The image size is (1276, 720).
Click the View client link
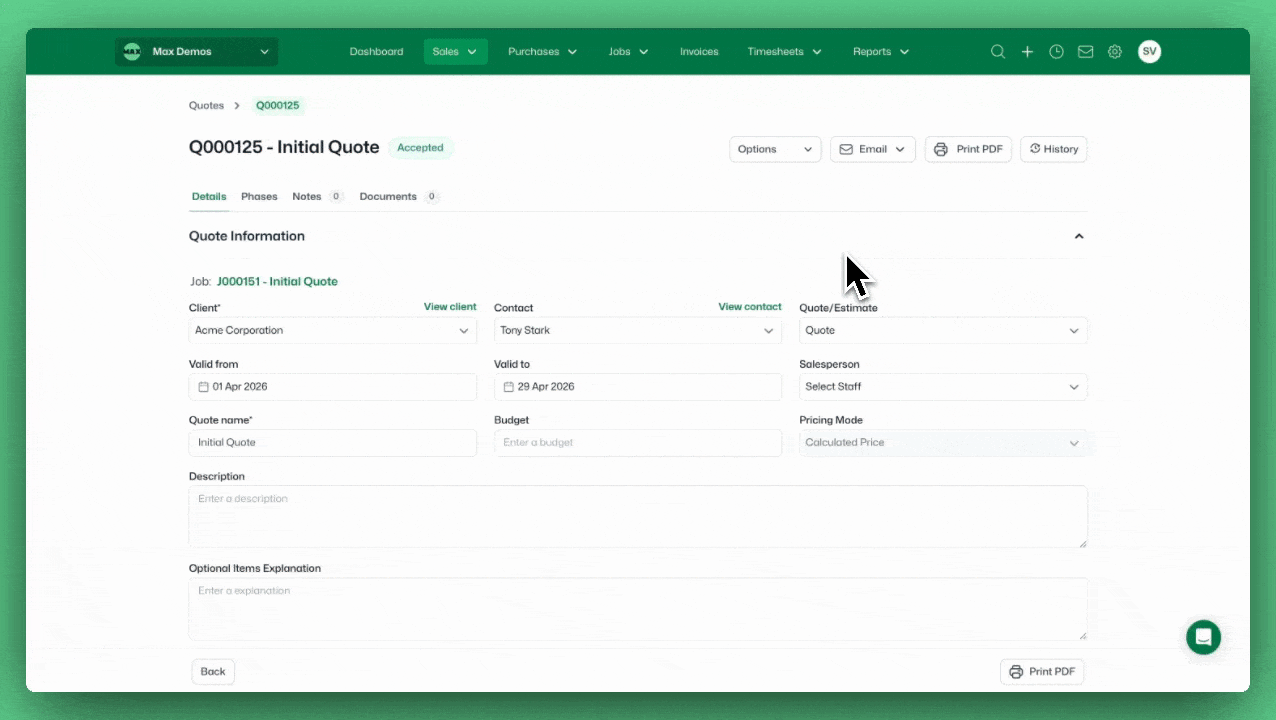pos(450,307)
